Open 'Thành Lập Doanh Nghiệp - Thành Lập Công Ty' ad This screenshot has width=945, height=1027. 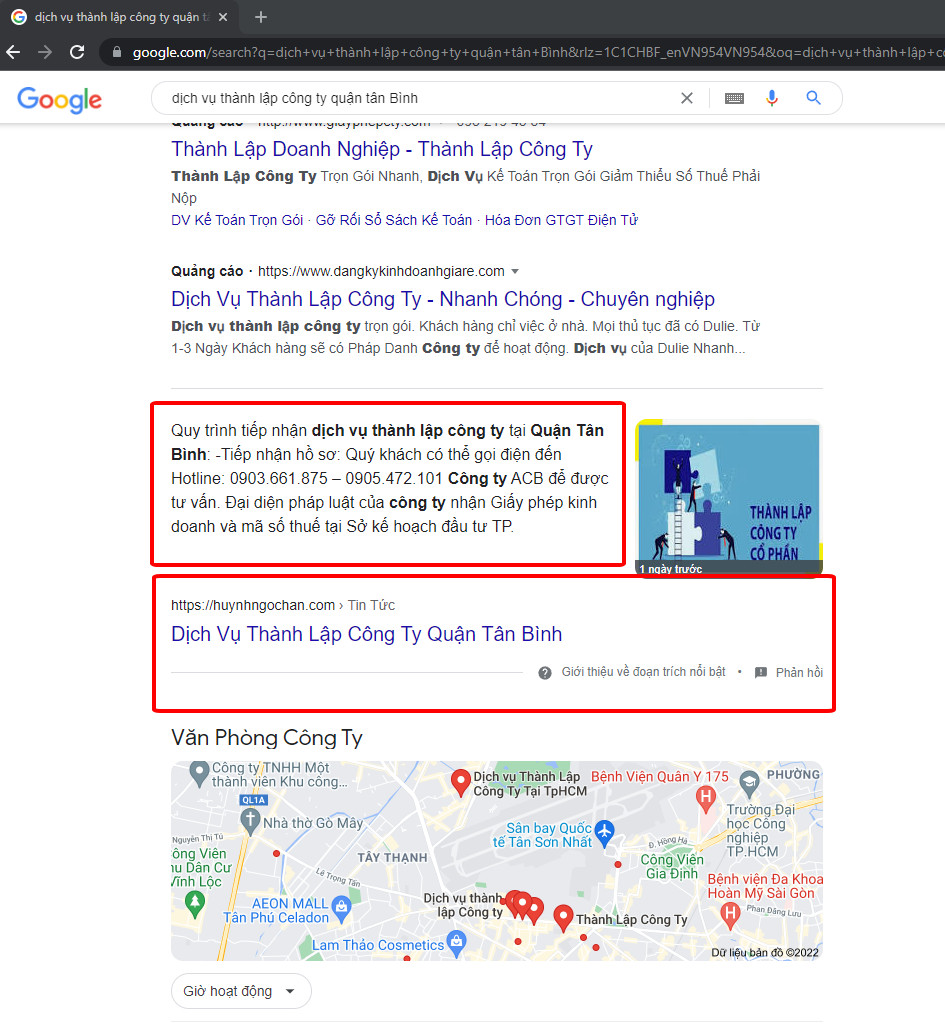click(382, 149)
